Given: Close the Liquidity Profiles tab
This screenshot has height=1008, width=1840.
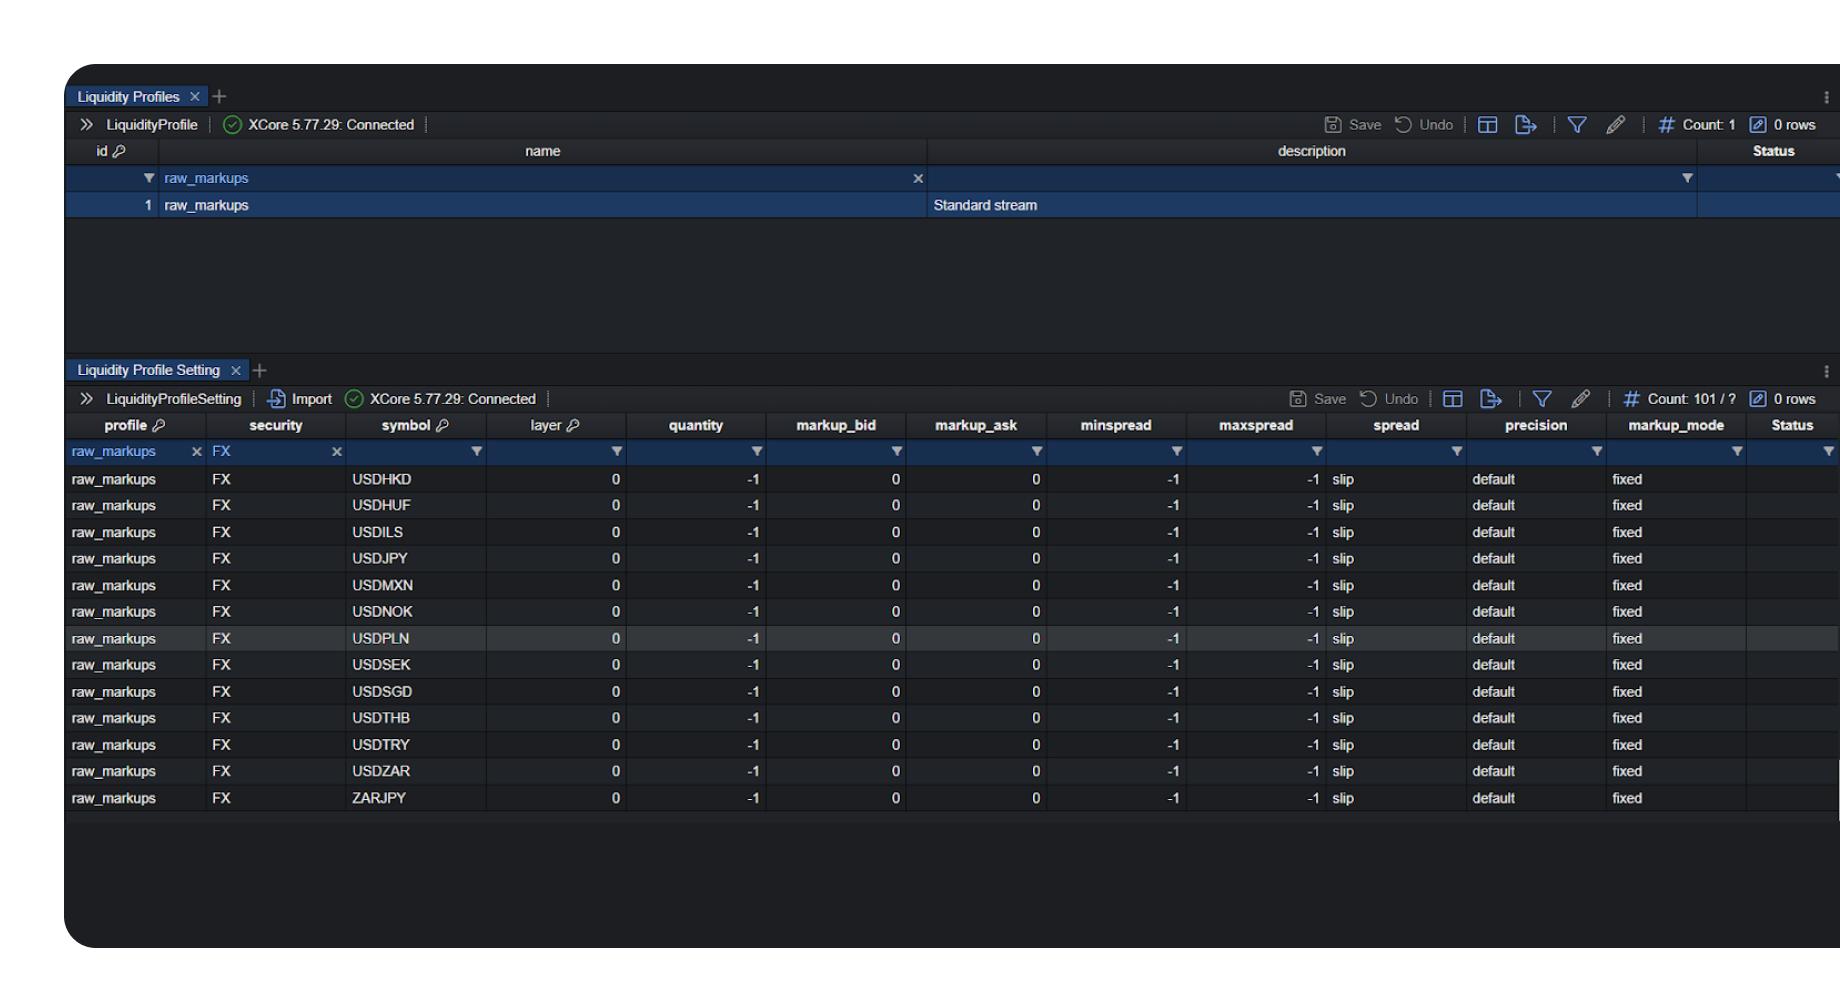Looking at the screenshot, I should click(x=195, y=97).
